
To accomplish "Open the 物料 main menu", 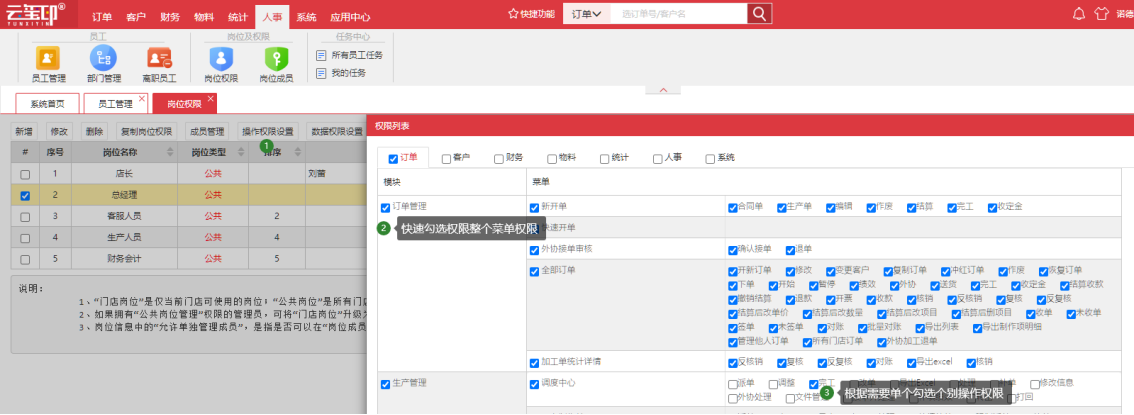I will coord(203,17).
